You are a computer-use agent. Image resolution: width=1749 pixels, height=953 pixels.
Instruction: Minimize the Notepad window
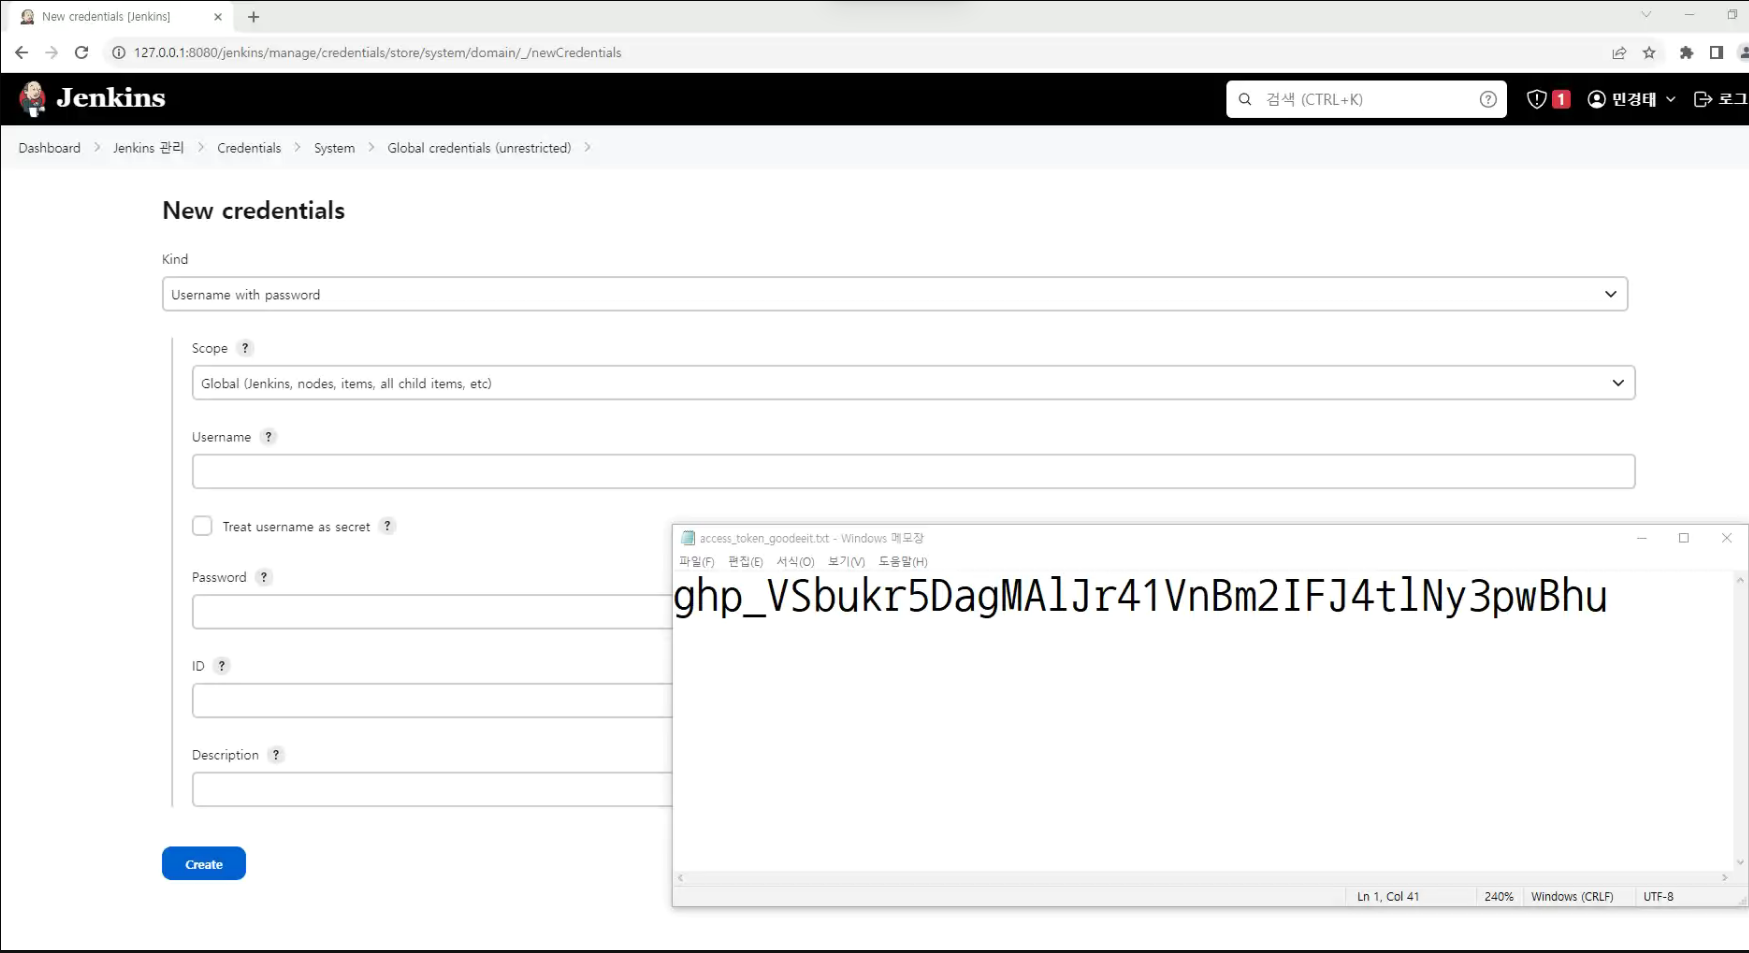[1641, 538]
